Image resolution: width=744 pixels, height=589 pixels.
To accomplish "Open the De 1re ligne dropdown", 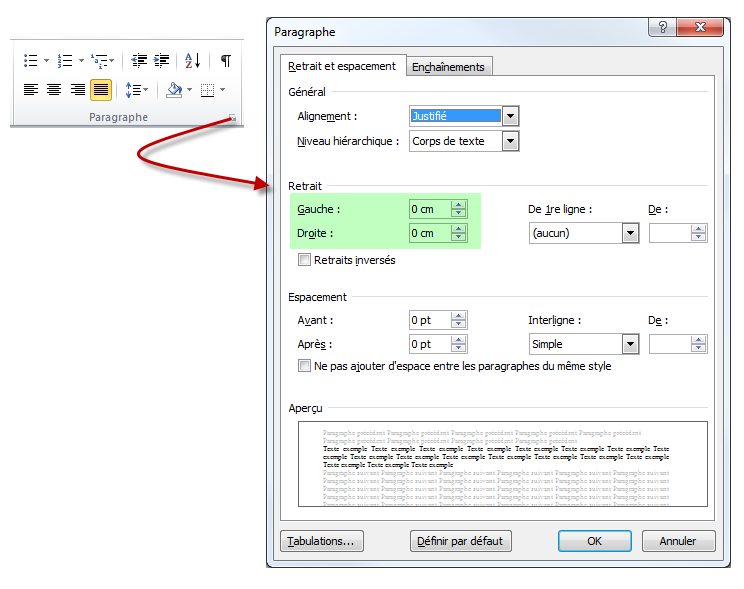I will [x=630, y=233].
